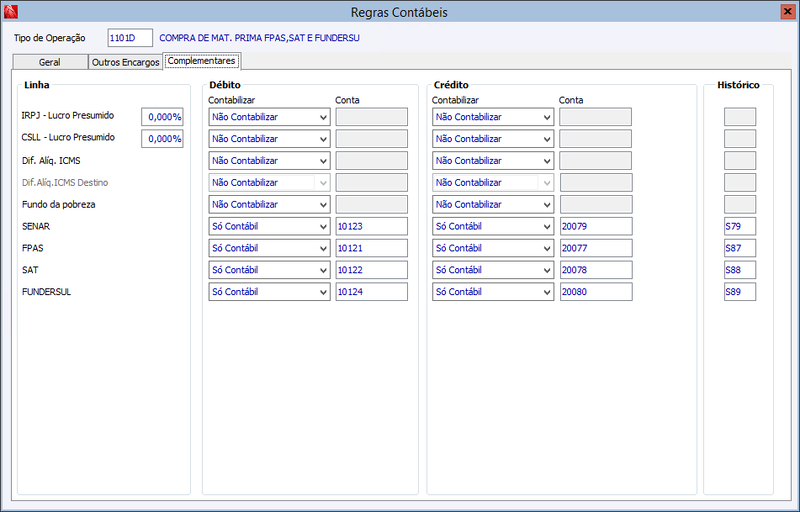Edit the CSLL - Lucro Presumido percentage field

pos(162,139)
